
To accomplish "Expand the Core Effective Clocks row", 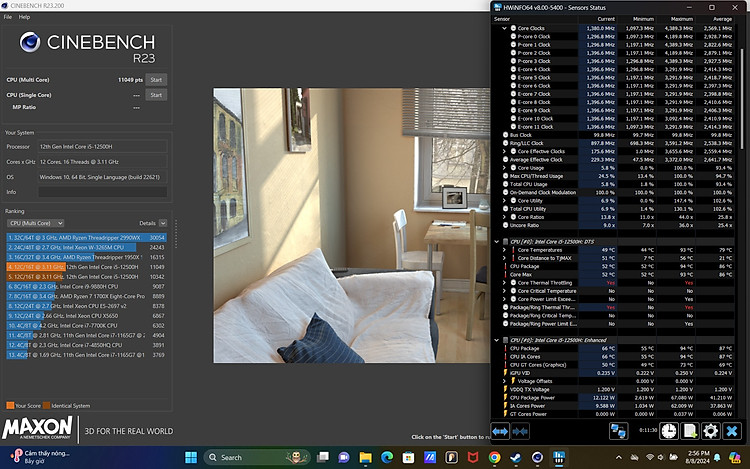I will [504, 152].
